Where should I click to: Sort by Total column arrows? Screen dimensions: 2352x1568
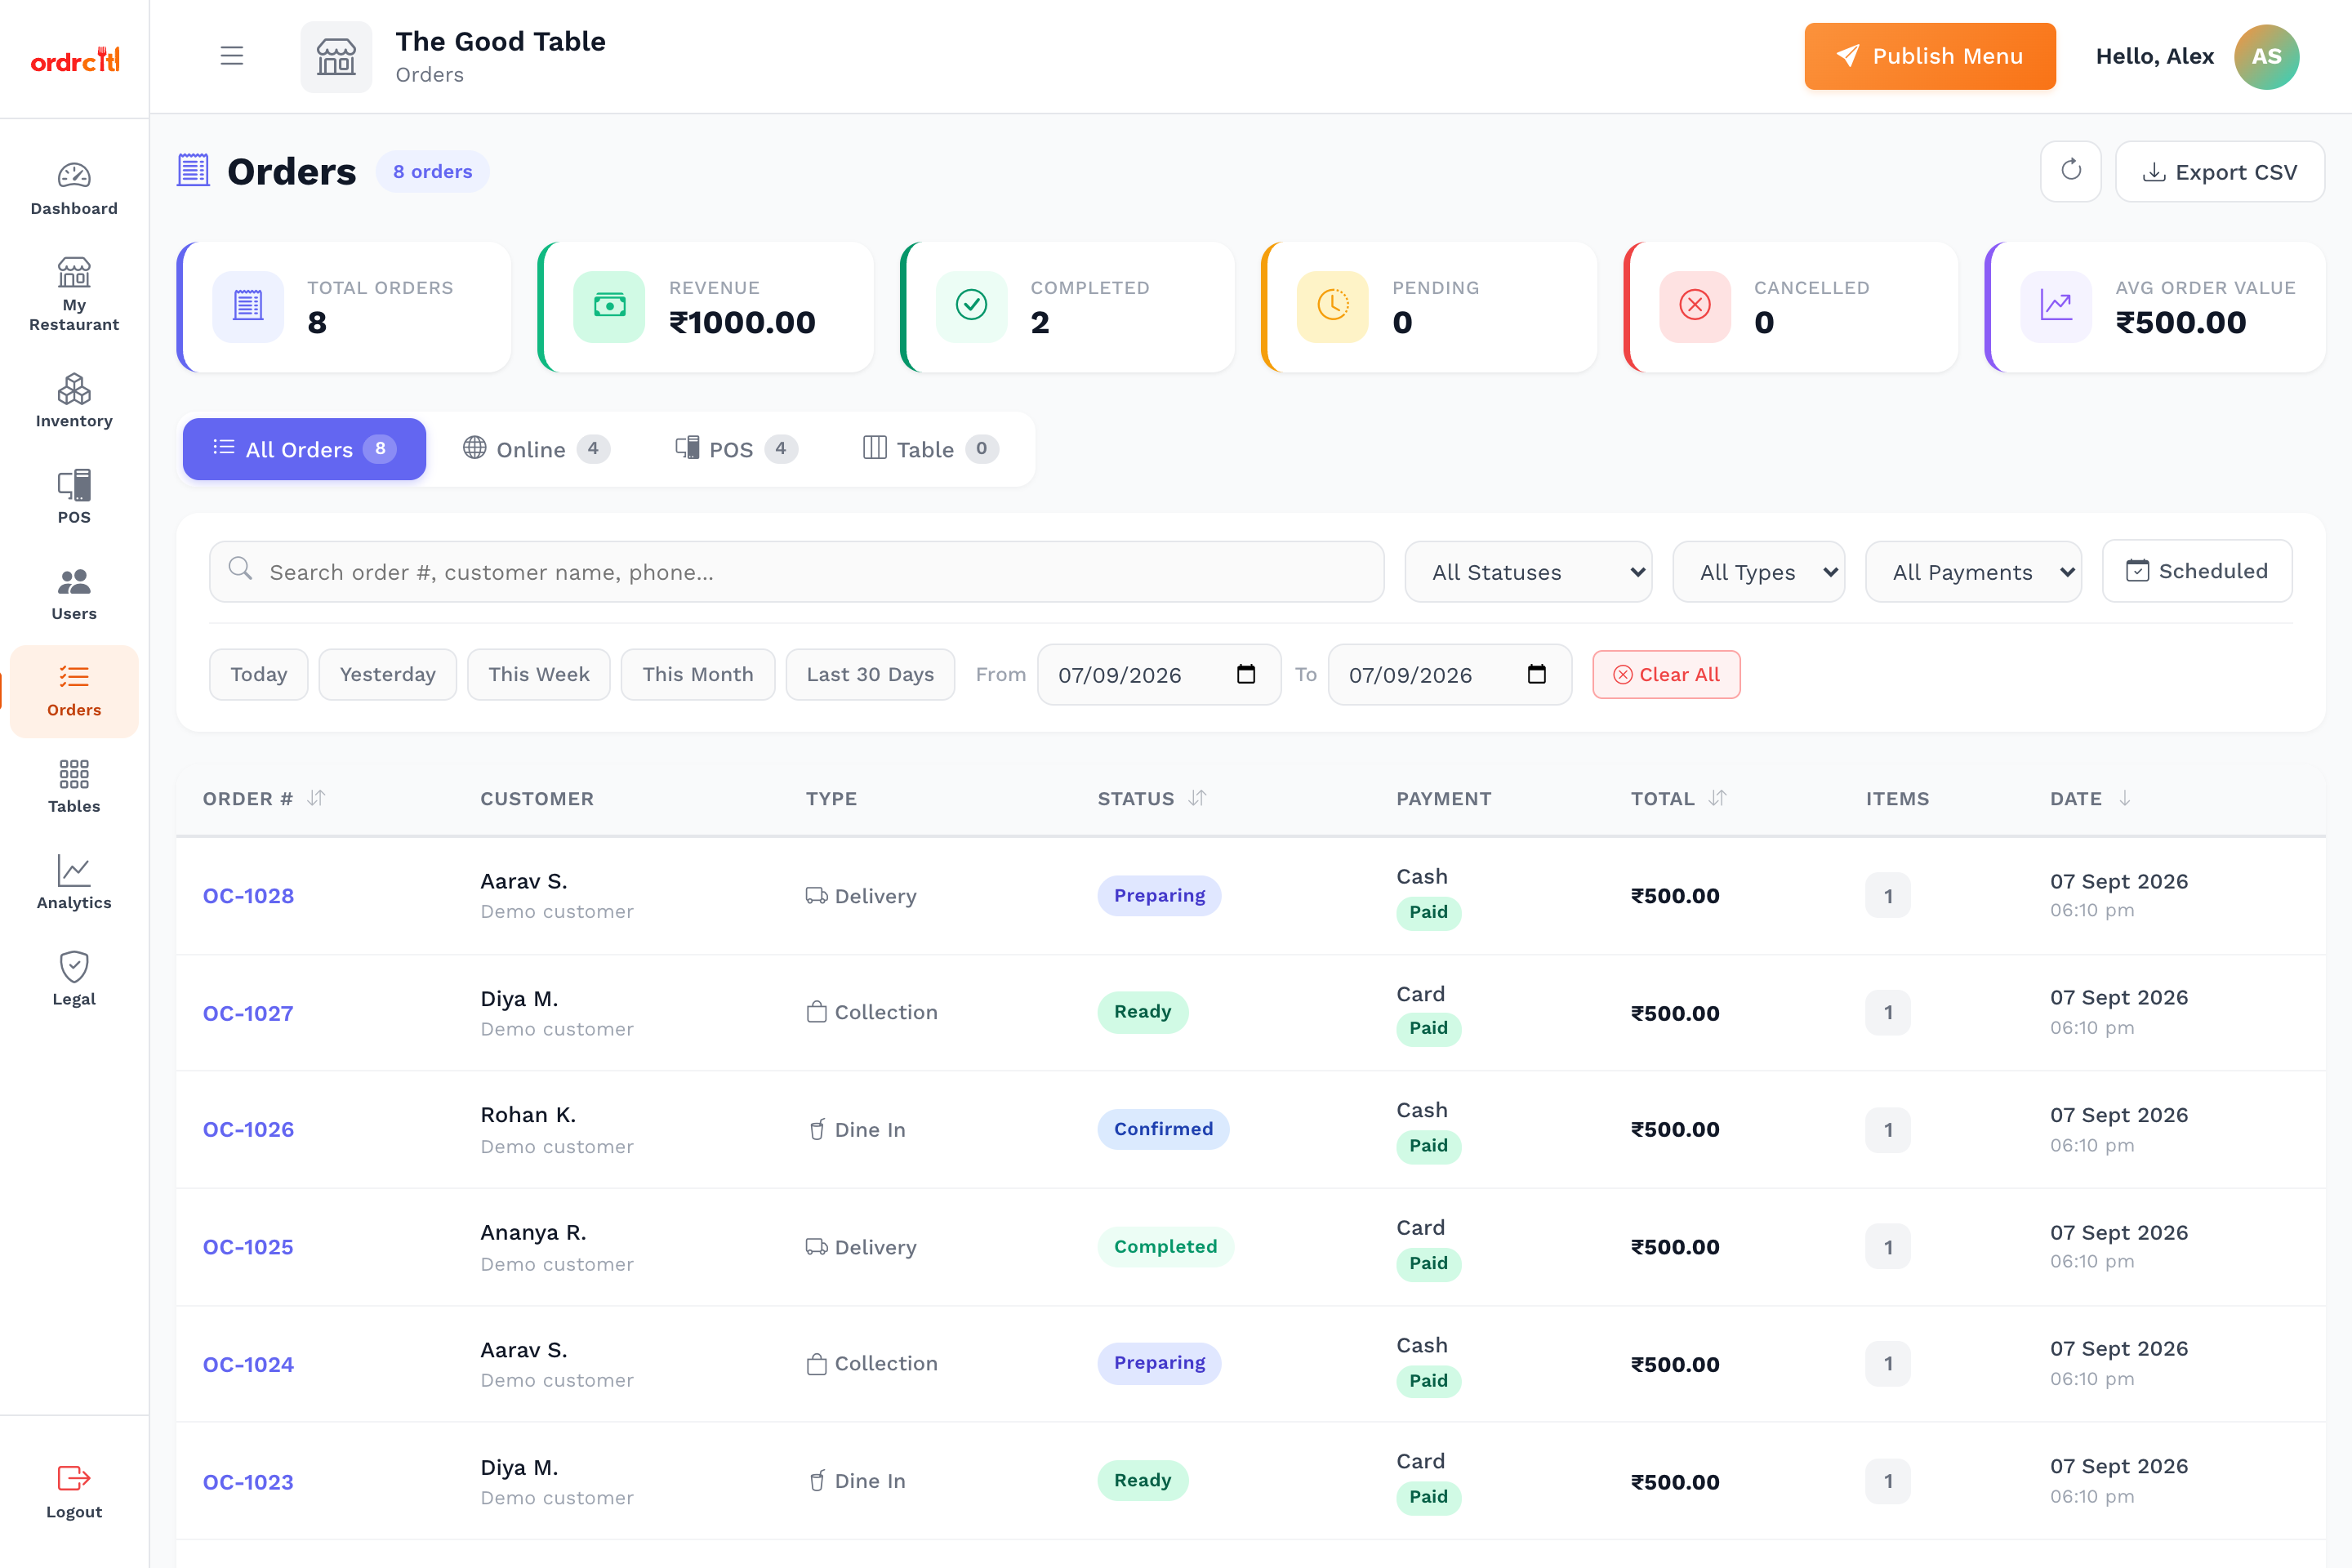point(1717,798)
